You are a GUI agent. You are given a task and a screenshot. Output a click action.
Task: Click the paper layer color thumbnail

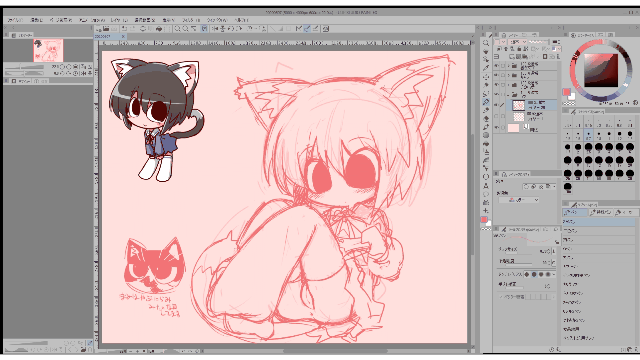pyautogui.click(x=513, y=128)
